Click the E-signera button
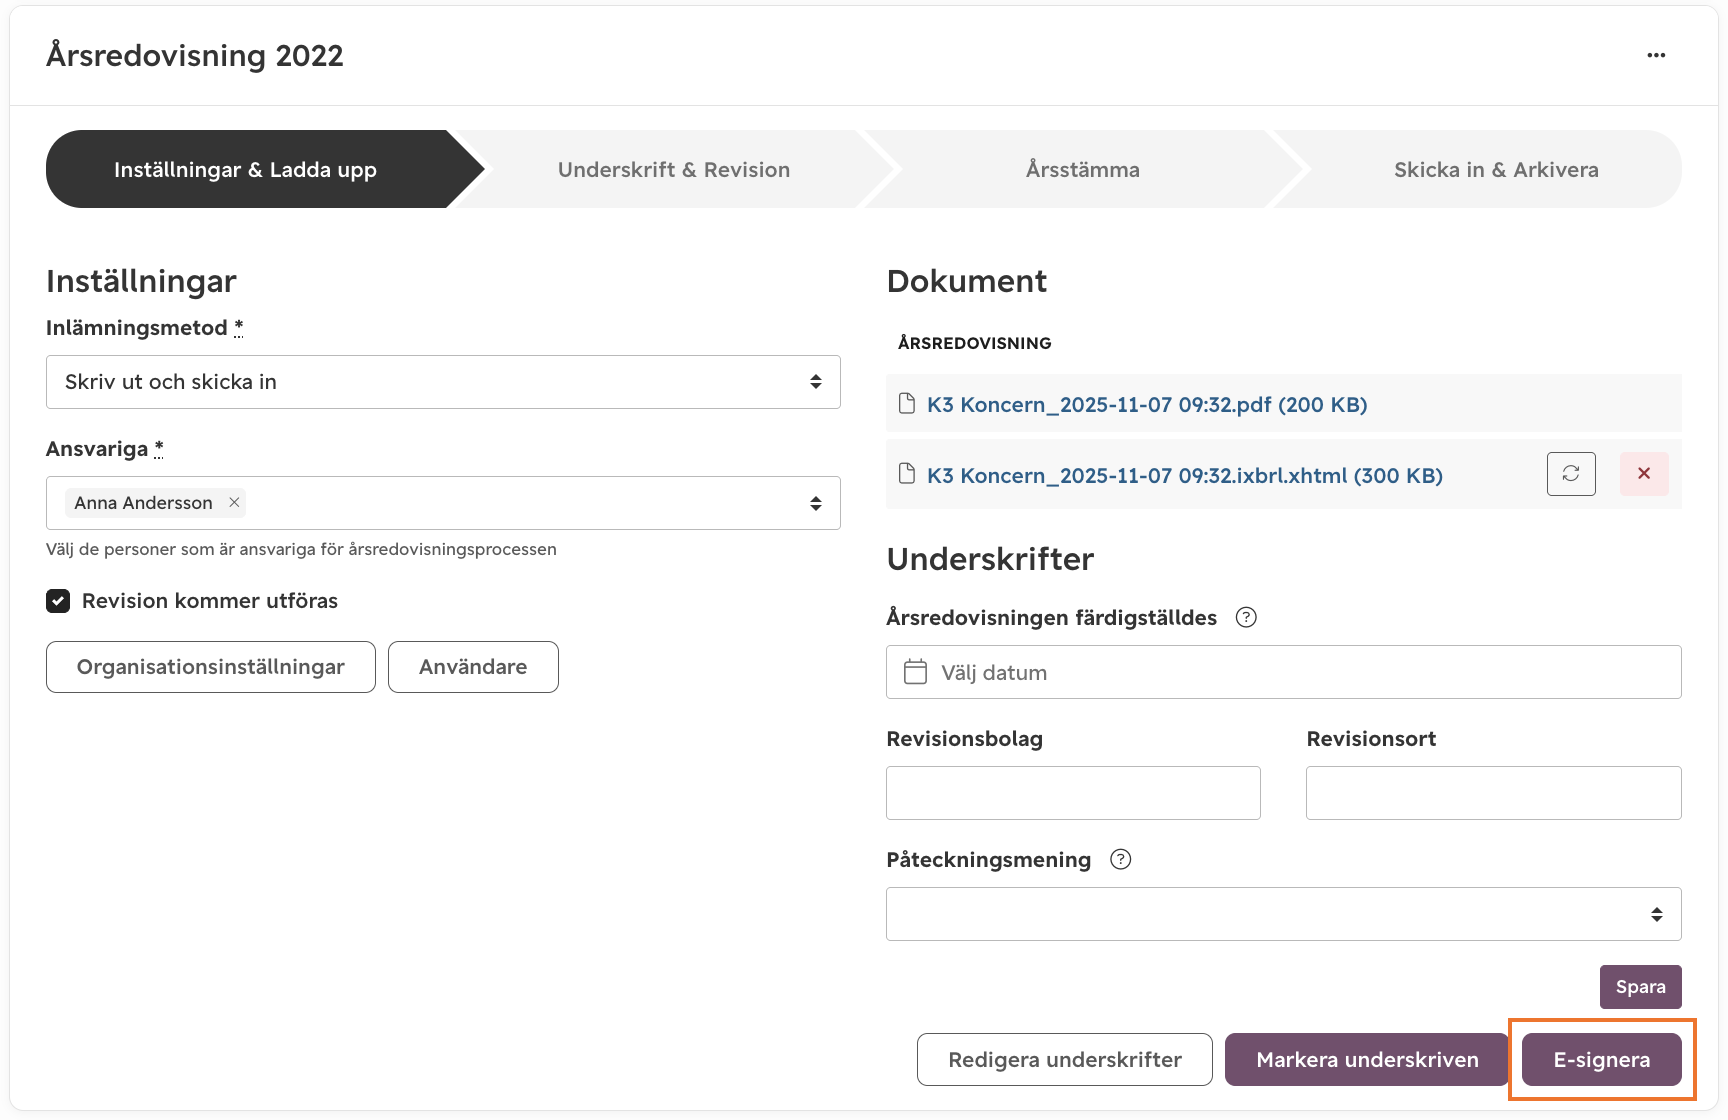Image resolution: width=1728 pixels, height=1120 pixels. (x=1602, y=1060)
